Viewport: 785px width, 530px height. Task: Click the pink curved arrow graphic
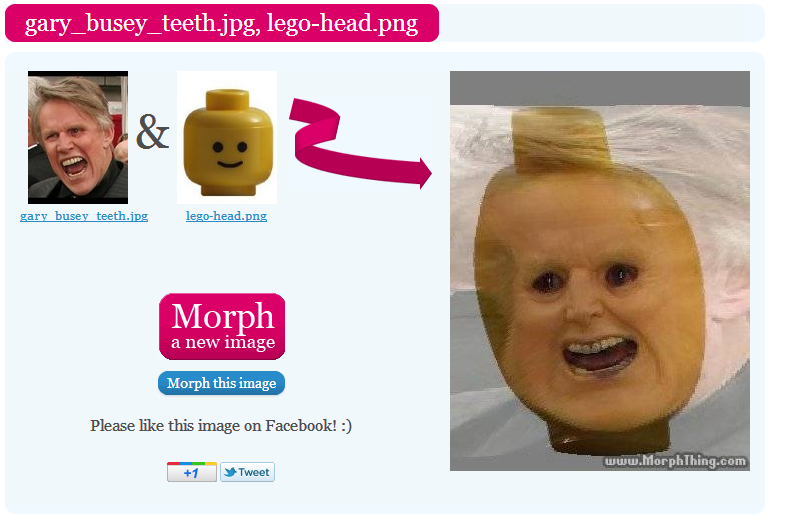click(x=360, y=144)
